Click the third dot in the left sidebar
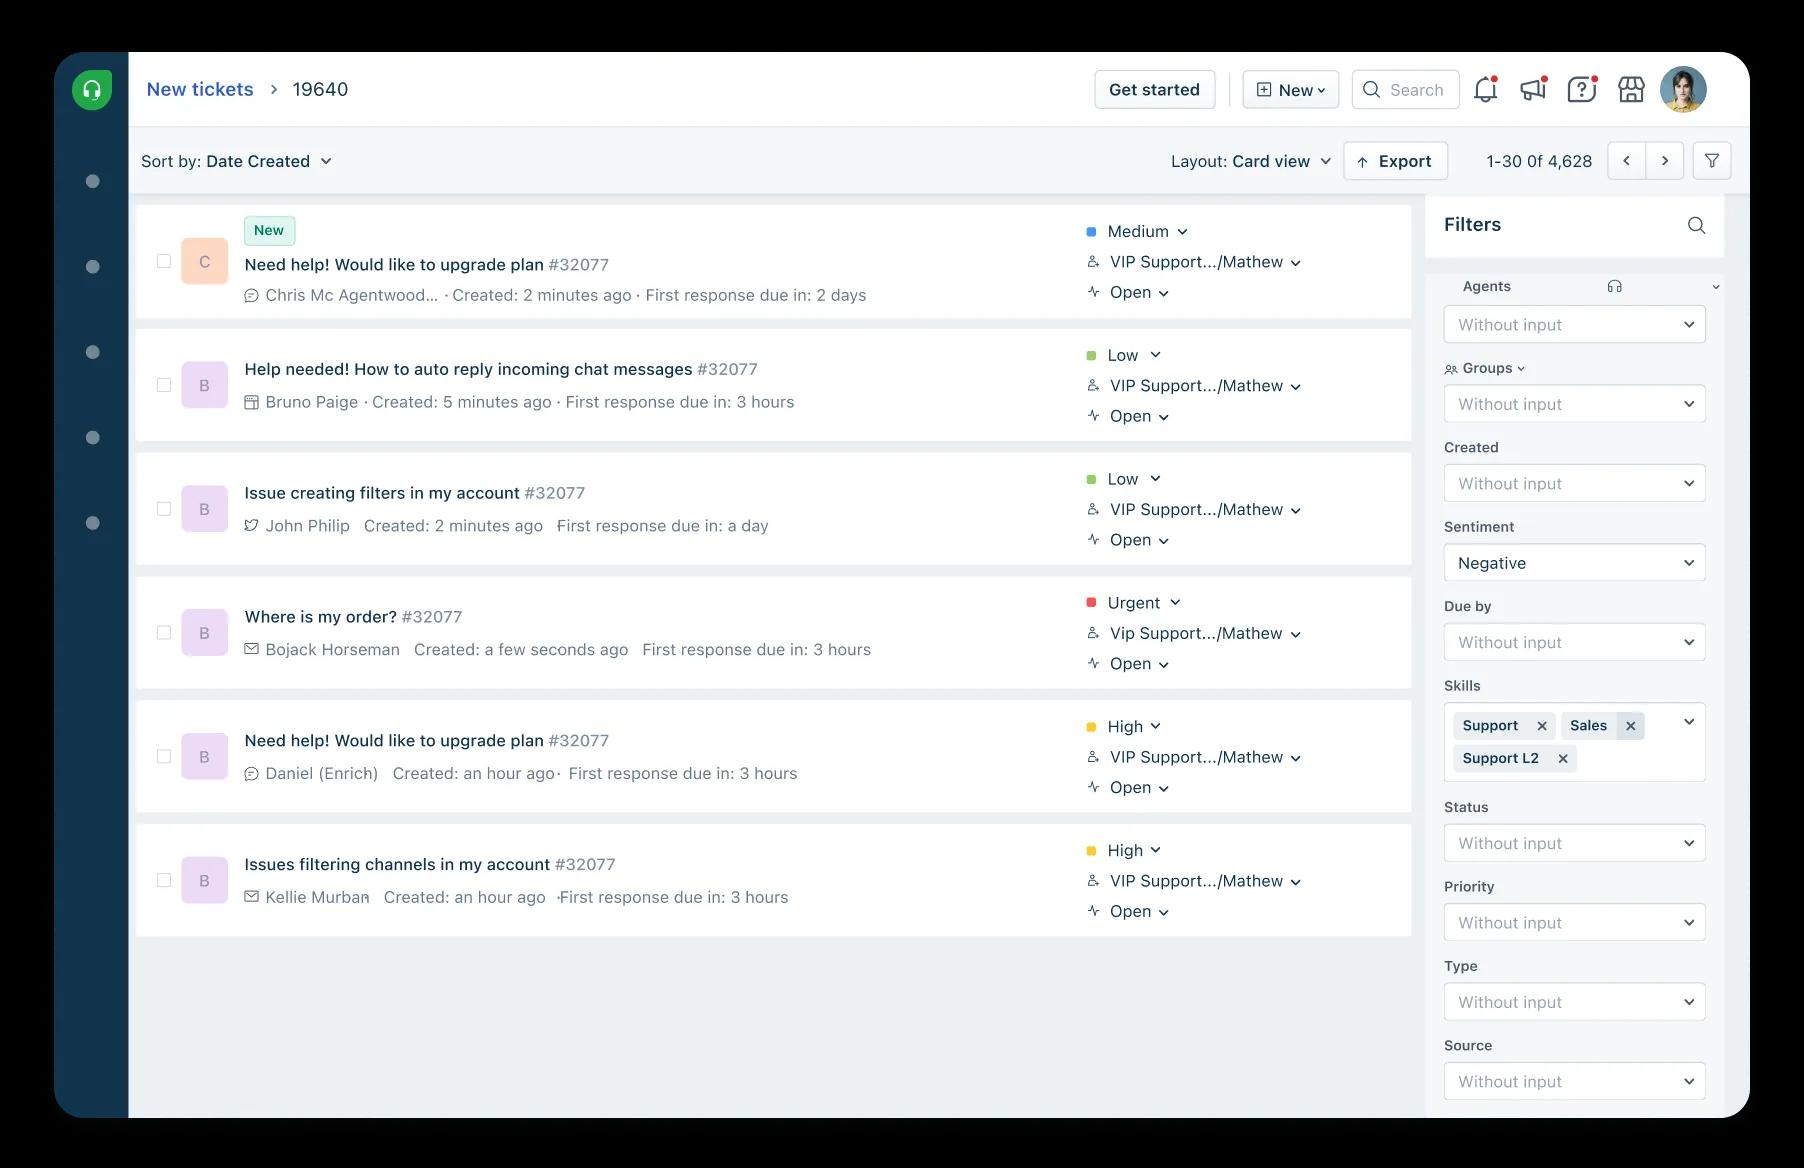Image resolution: width=1804 pixels, height=1168 pixels. (x=93, y=352)
